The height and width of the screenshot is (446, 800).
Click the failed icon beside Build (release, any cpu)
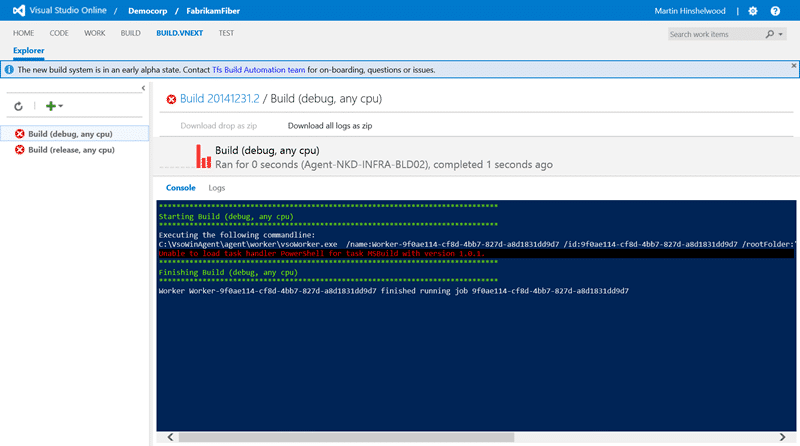tap(19, 150)
